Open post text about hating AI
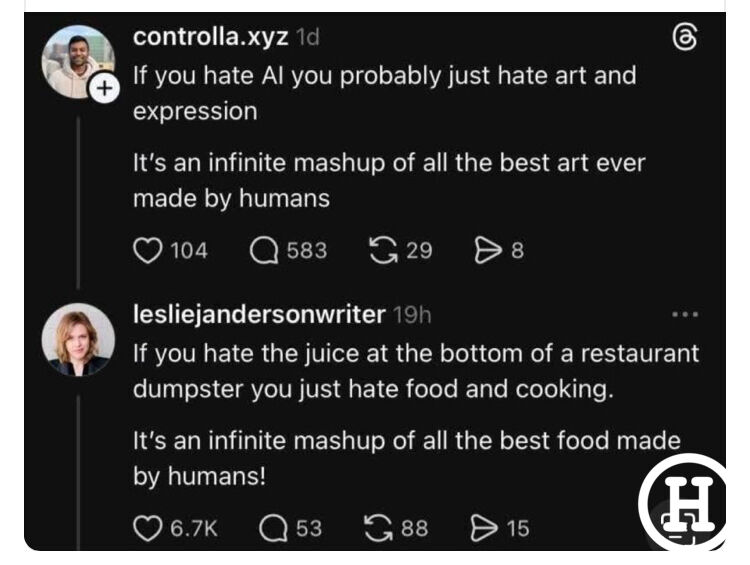 click(384, 93)
